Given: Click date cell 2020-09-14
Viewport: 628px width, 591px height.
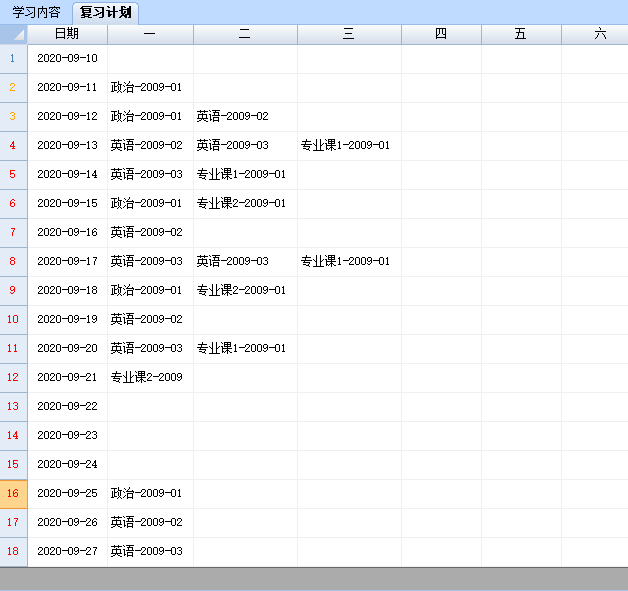Looking at the screenshot, I should (67, 175).
